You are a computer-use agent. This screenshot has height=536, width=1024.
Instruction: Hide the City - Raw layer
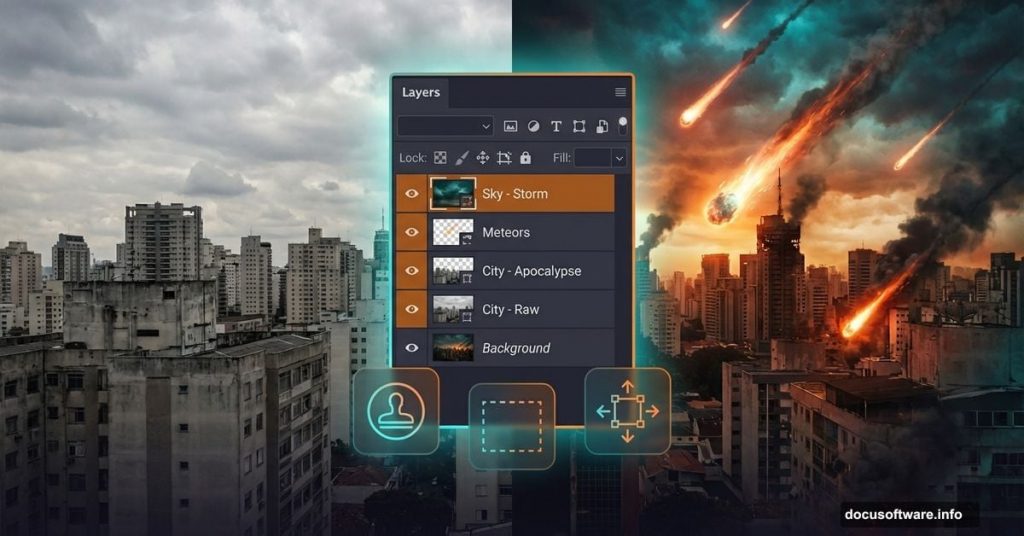click(x=411, y=309)
